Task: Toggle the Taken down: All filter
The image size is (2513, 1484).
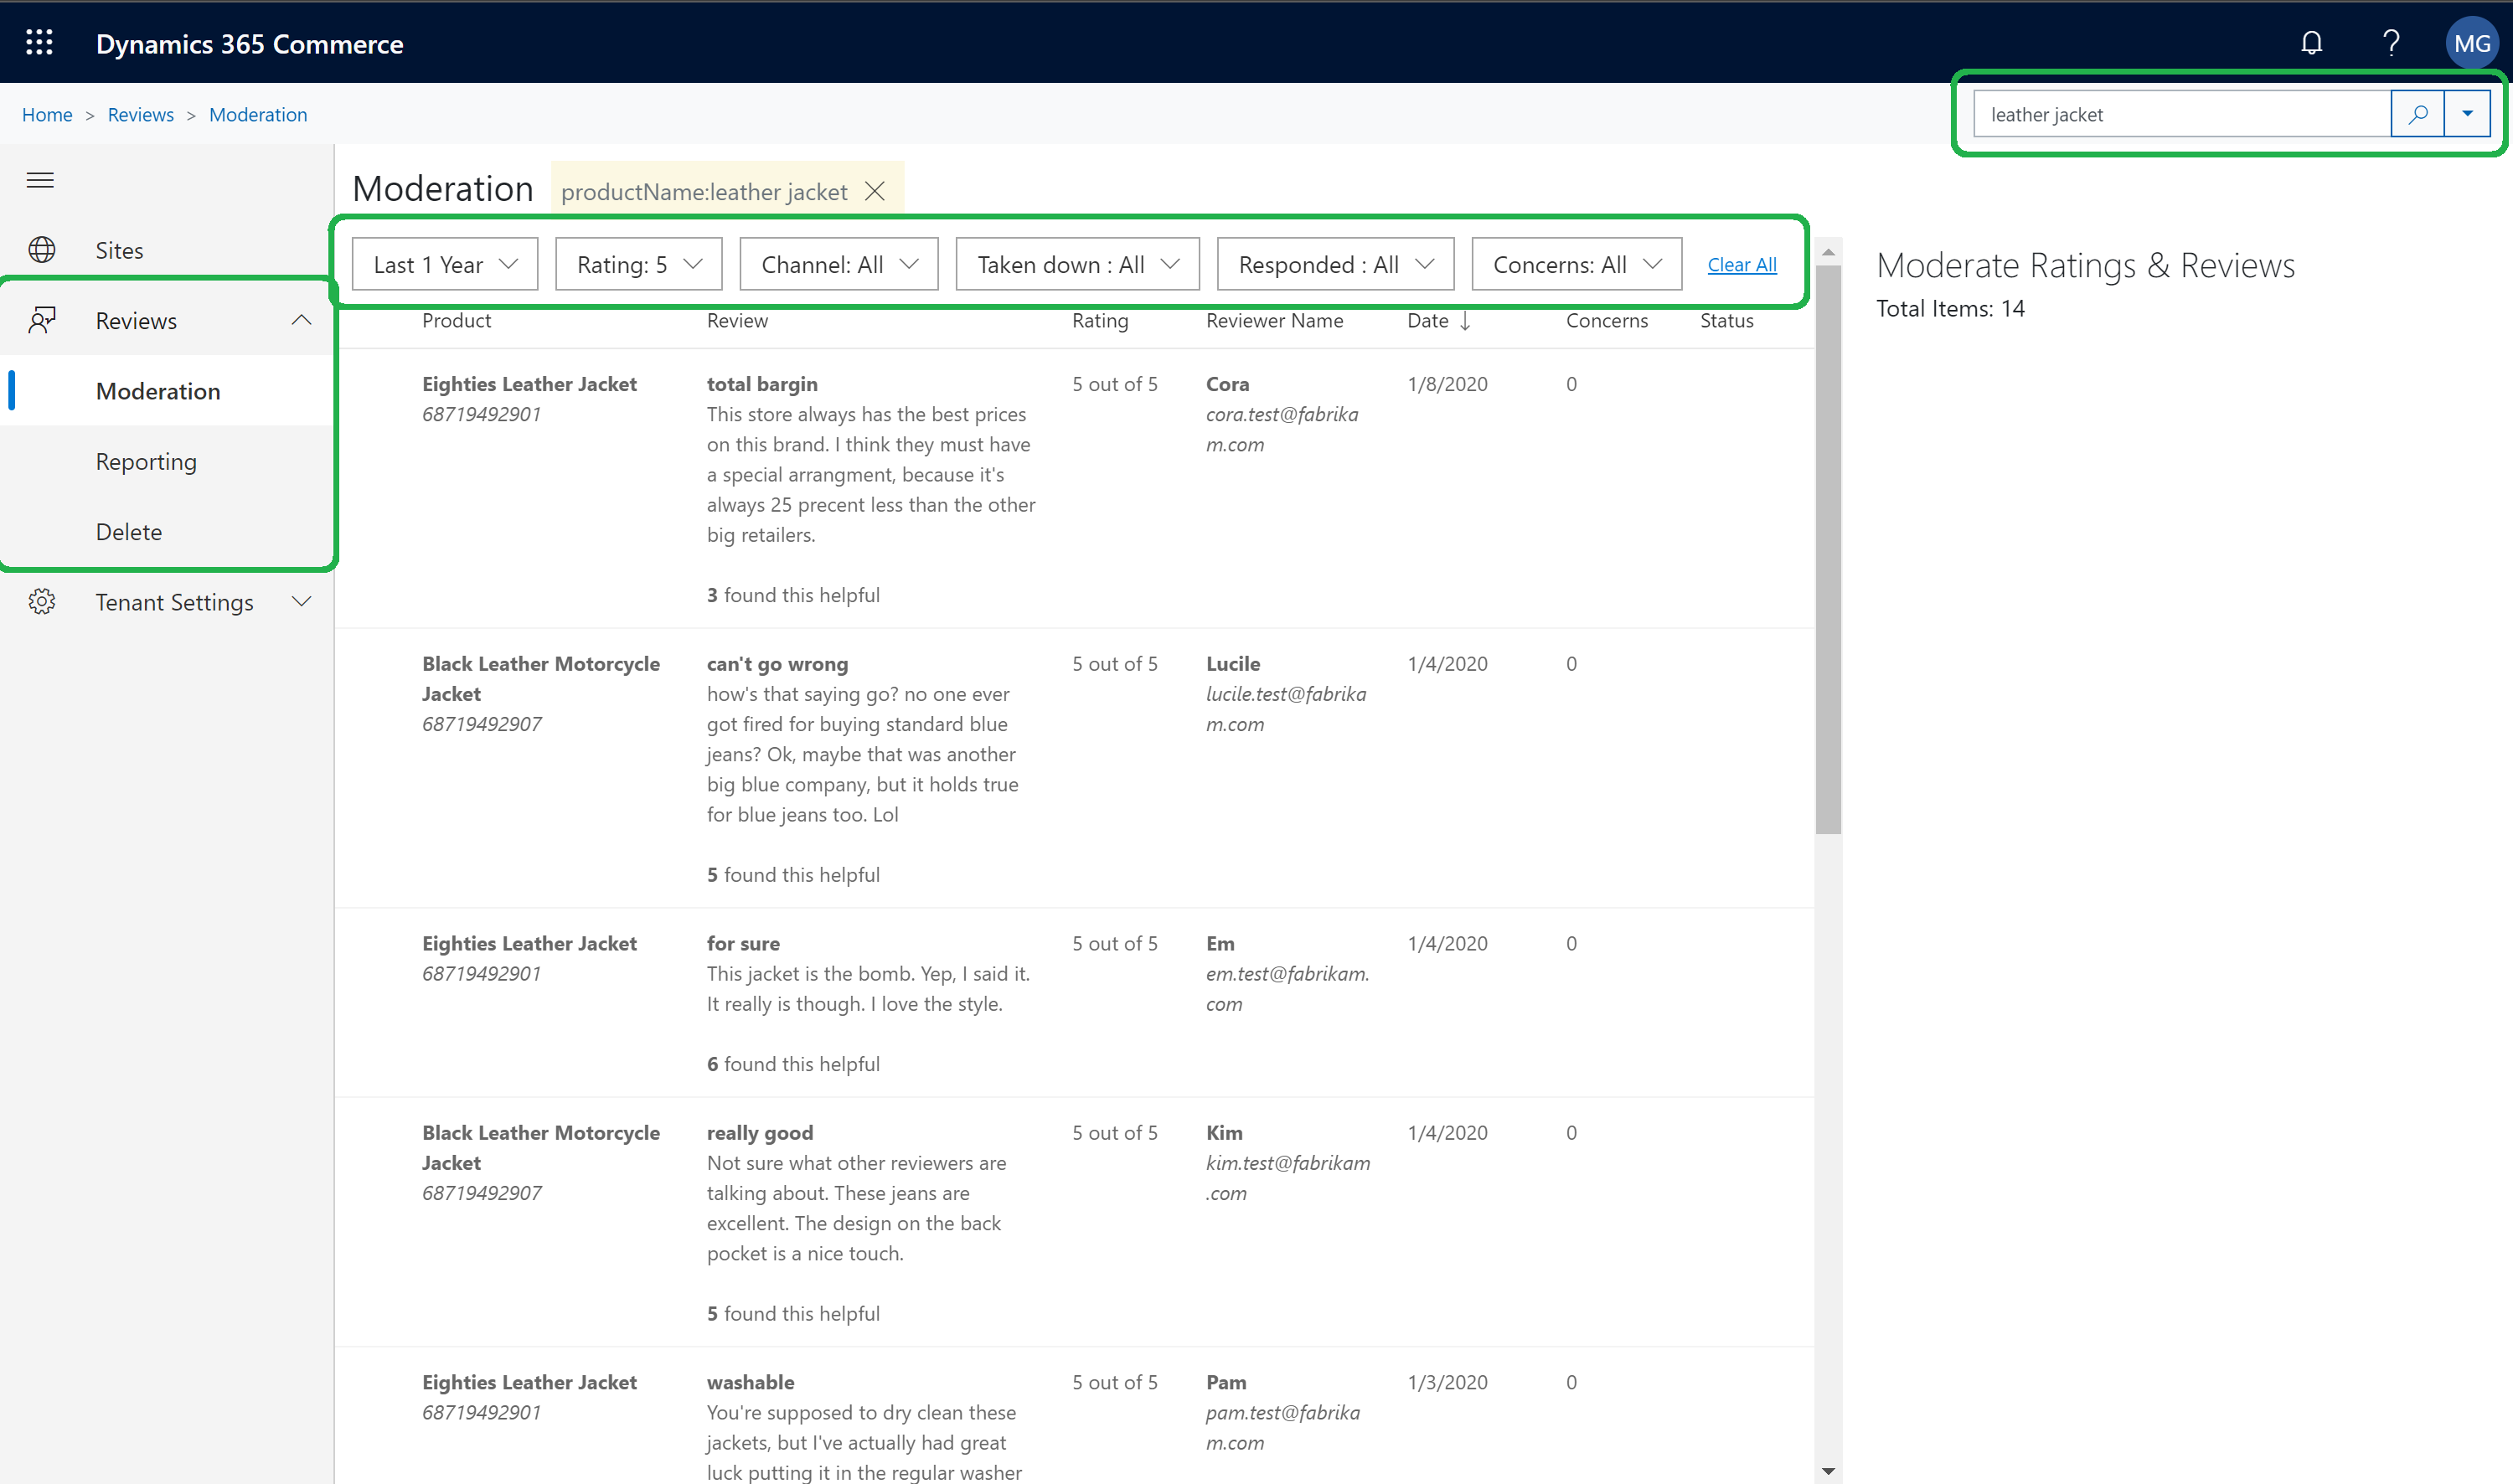Action: (x=1076, y=263)
